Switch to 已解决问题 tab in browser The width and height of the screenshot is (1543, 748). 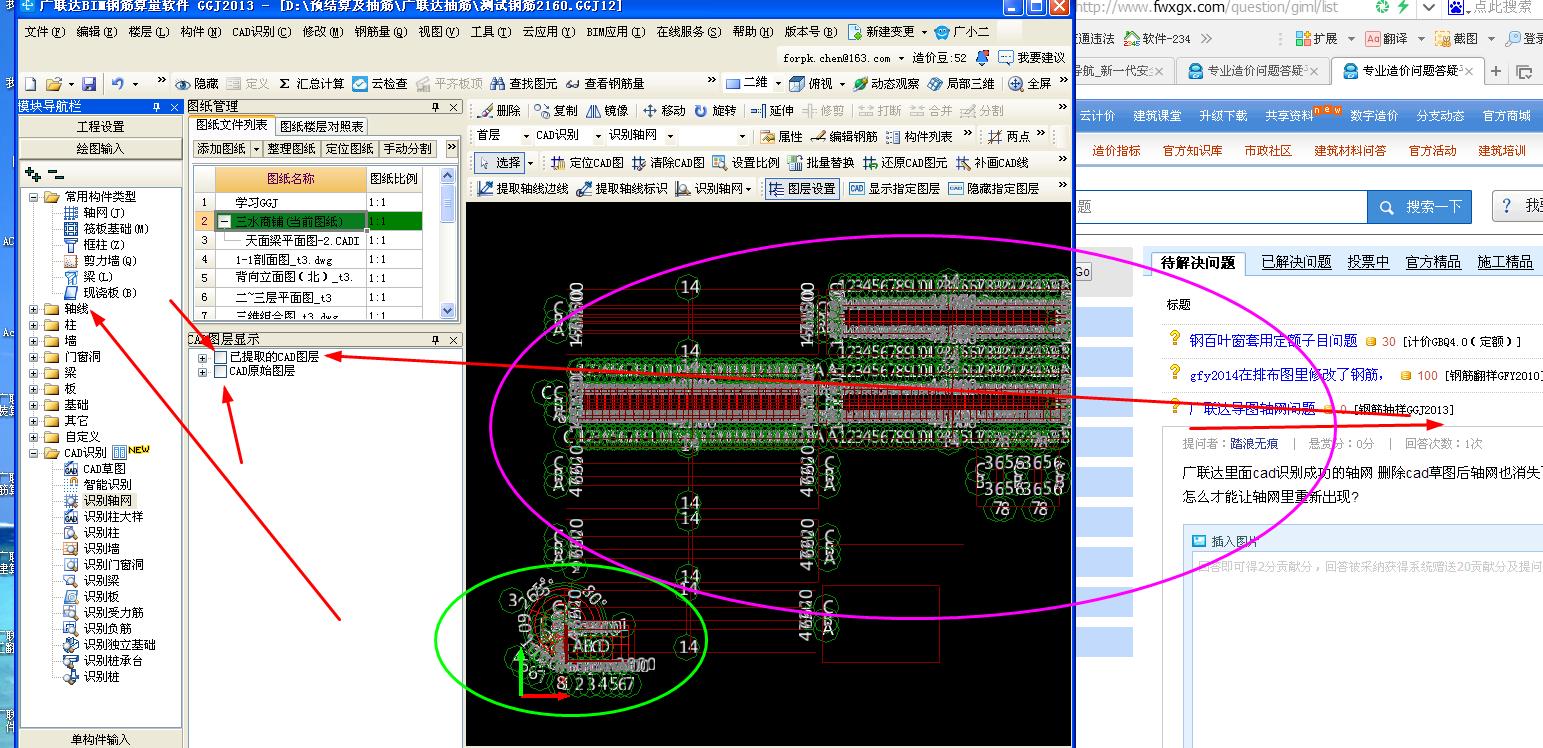pyautogui.click(x=1296, y=262)
